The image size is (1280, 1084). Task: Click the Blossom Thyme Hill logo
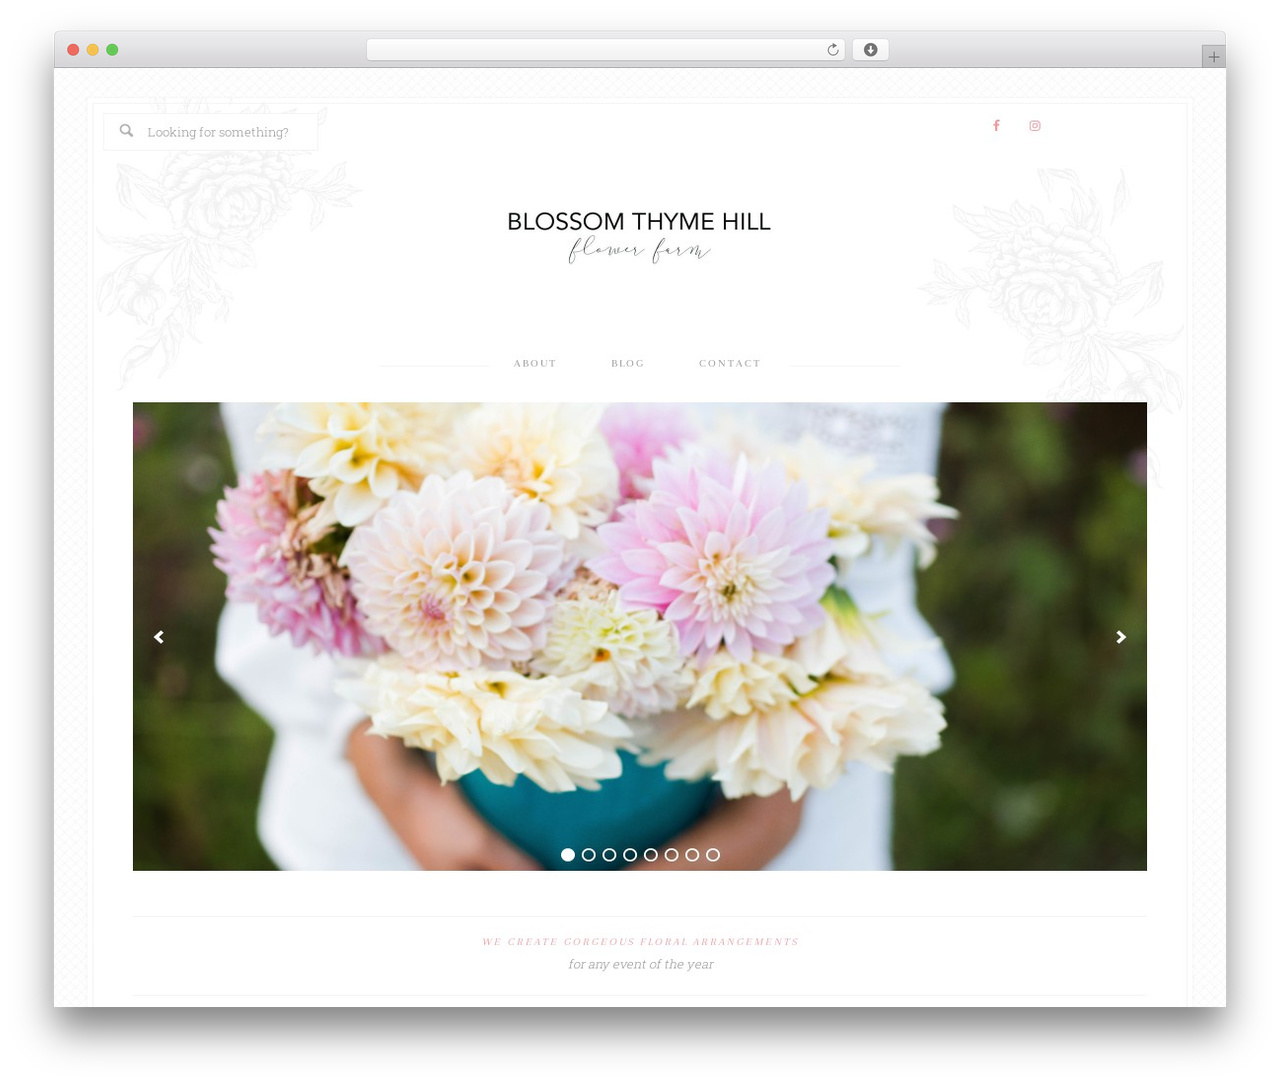[639, 236]
